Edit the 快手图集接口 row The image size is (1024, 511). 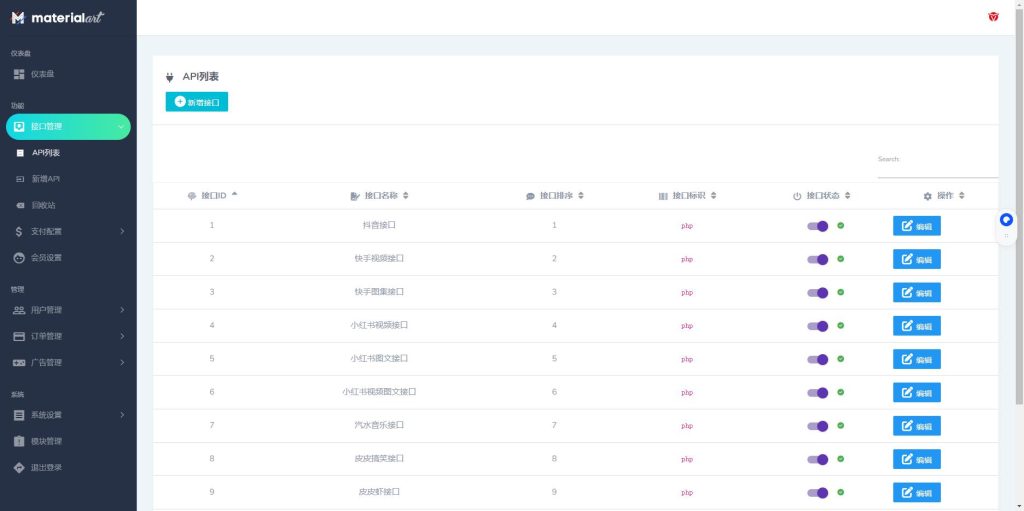point(917,293)
